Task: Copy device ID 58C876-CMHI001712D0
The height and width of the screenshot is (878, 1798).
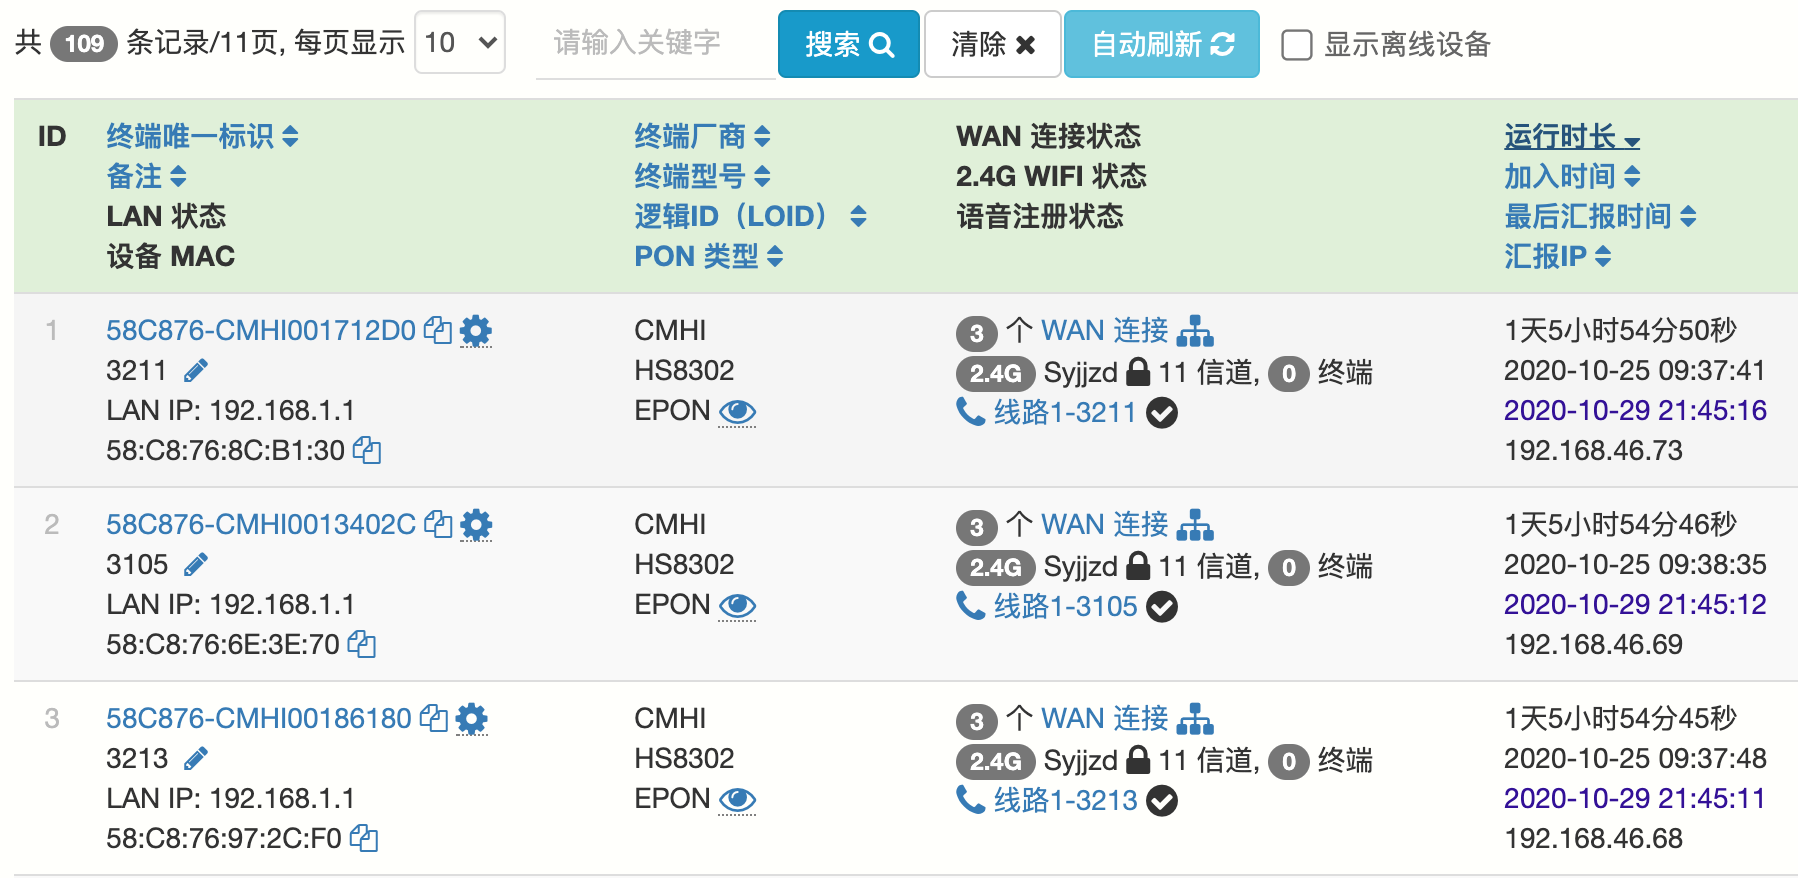Action: coord(437,330)
